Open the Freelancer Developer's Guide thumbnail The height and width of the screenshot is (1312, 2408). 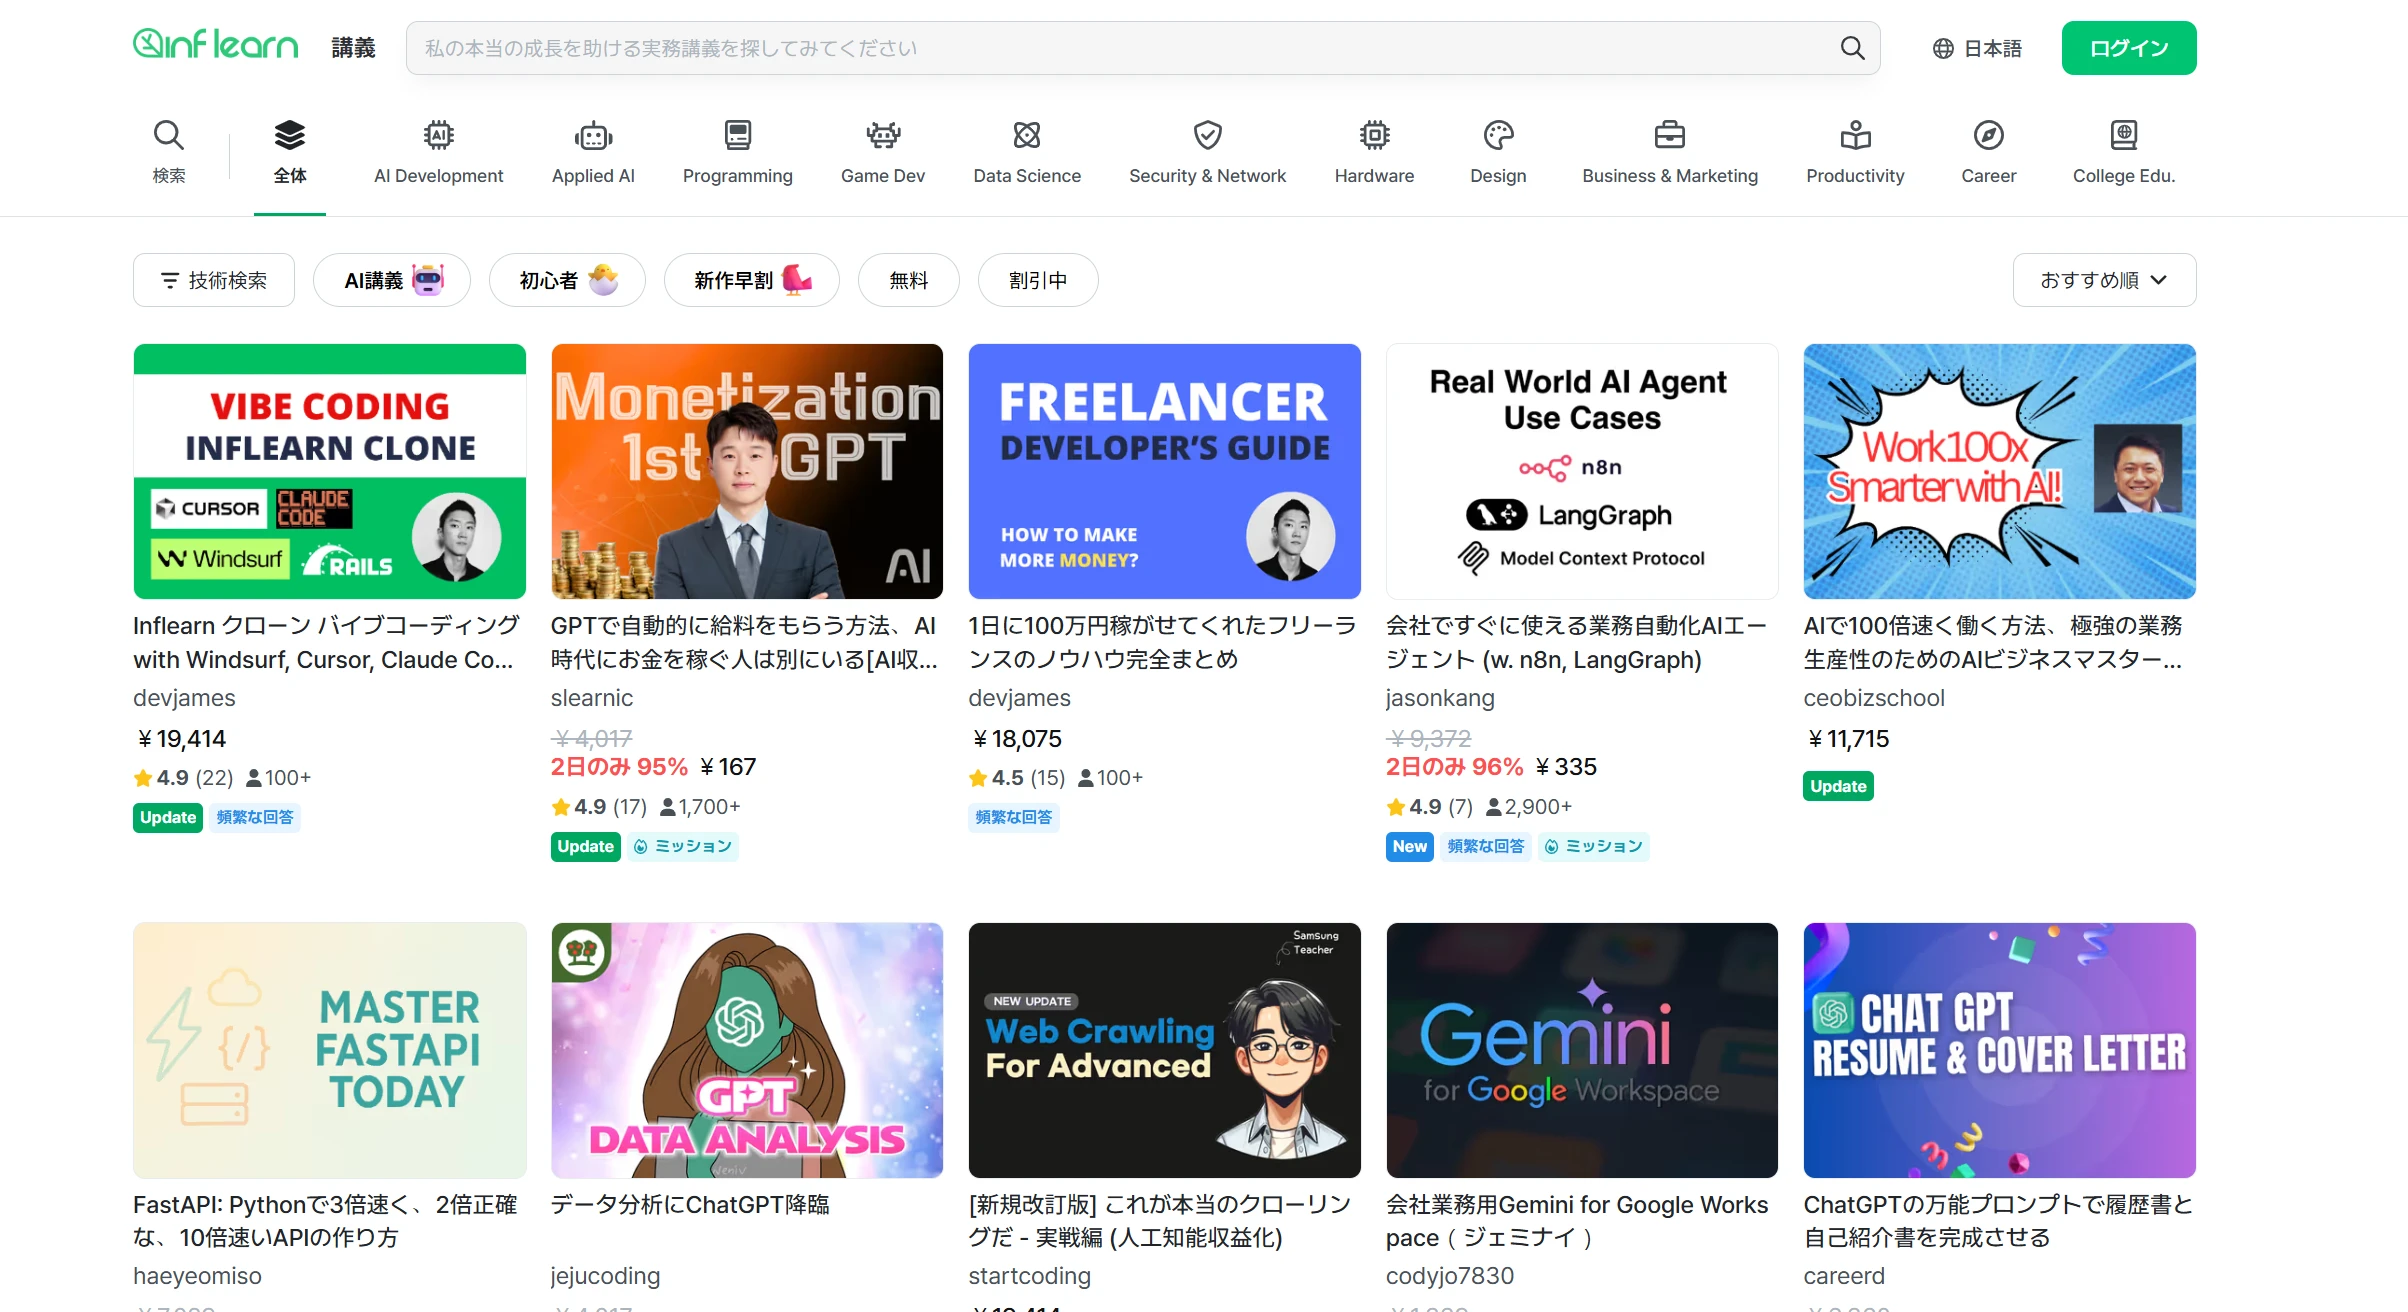click(x=1164, y=471)
